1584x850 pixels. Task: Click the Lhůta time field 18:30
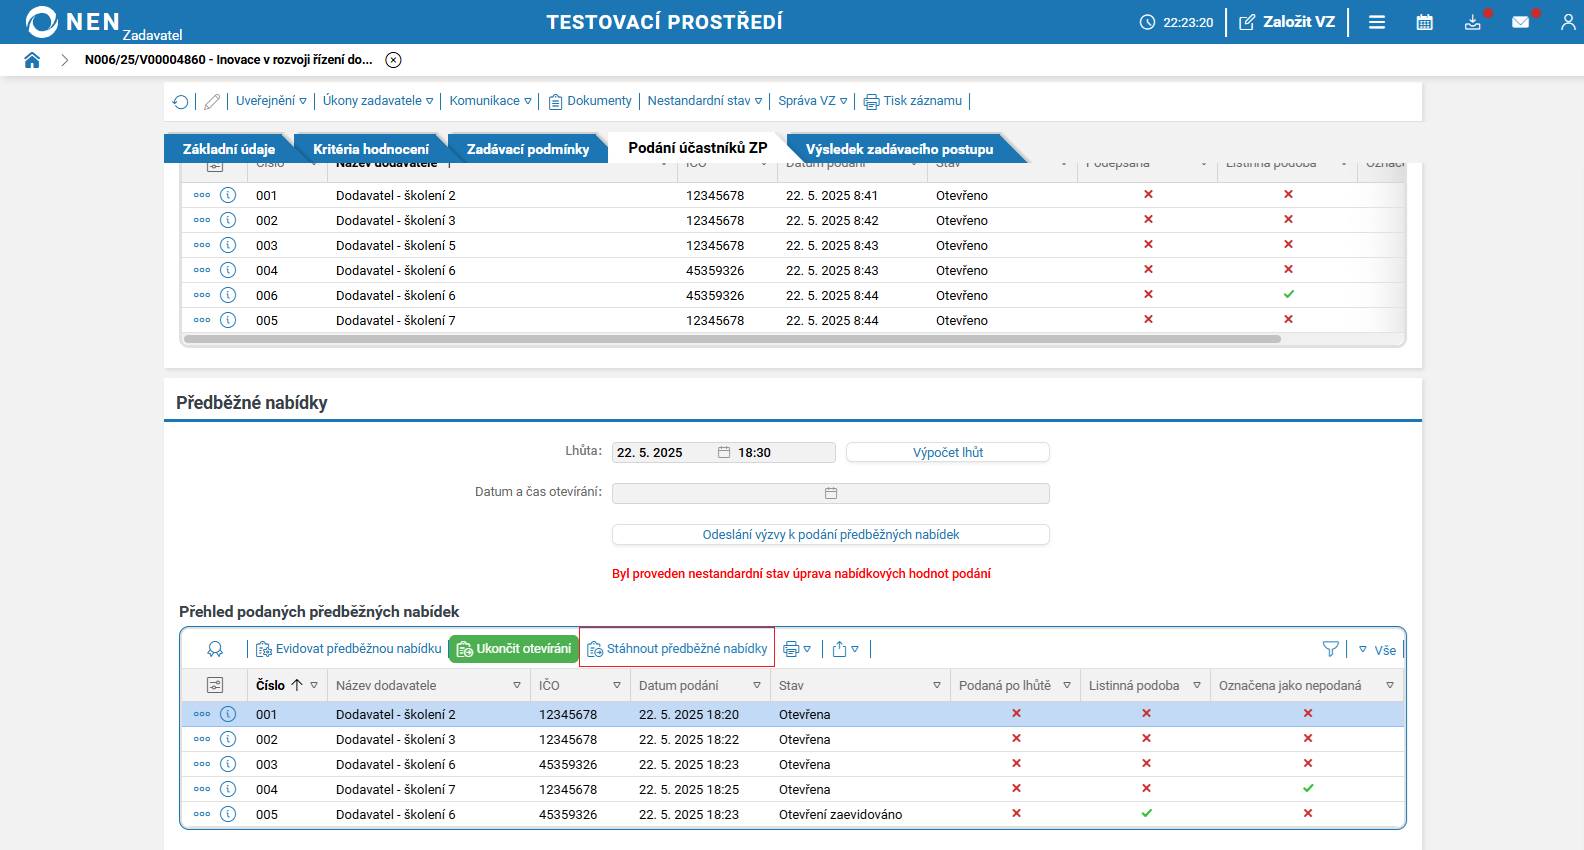[784, 453]
